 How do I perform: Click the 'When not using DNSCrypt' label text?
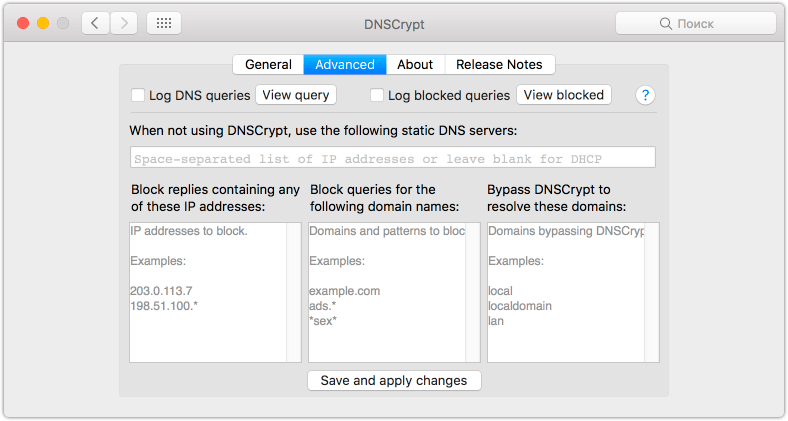(x=323, y=131)
